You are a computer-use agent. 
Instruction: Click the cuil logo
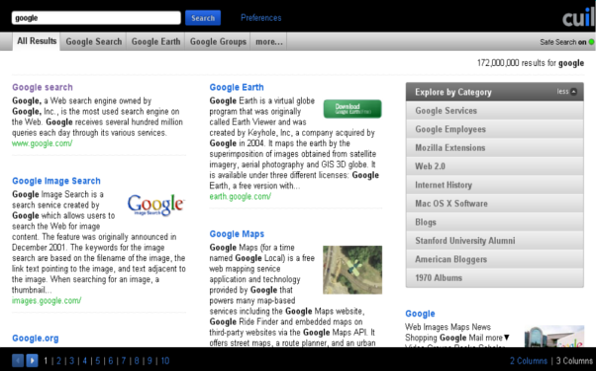pyautogui.click(x=579, y=17)
